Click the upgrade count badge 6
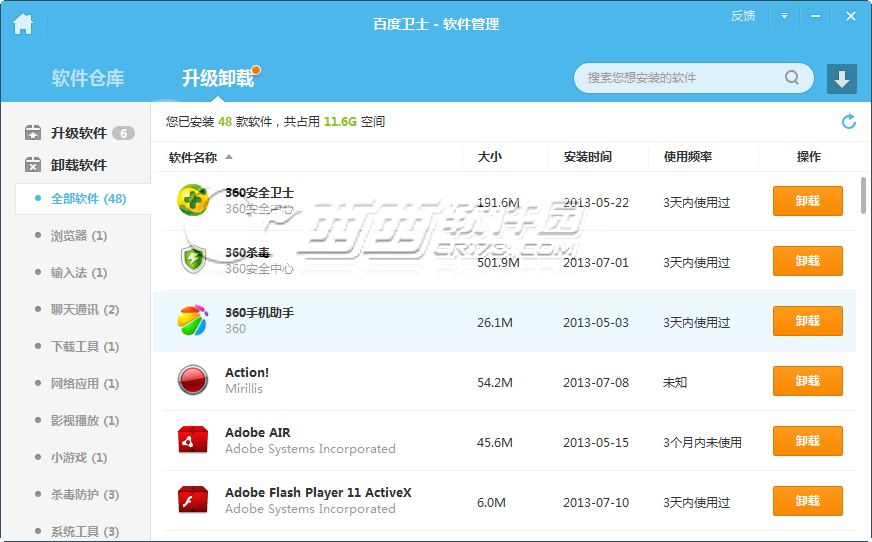This screenshot has height=542, width=872. [123, 133]
